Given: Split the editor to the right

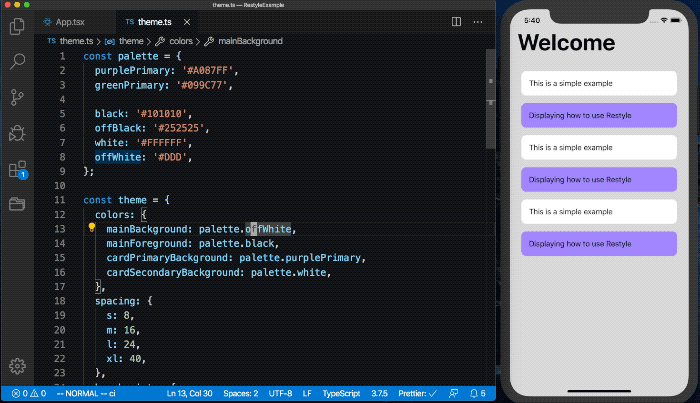Looking at the screenshot, I should [456, 21].
